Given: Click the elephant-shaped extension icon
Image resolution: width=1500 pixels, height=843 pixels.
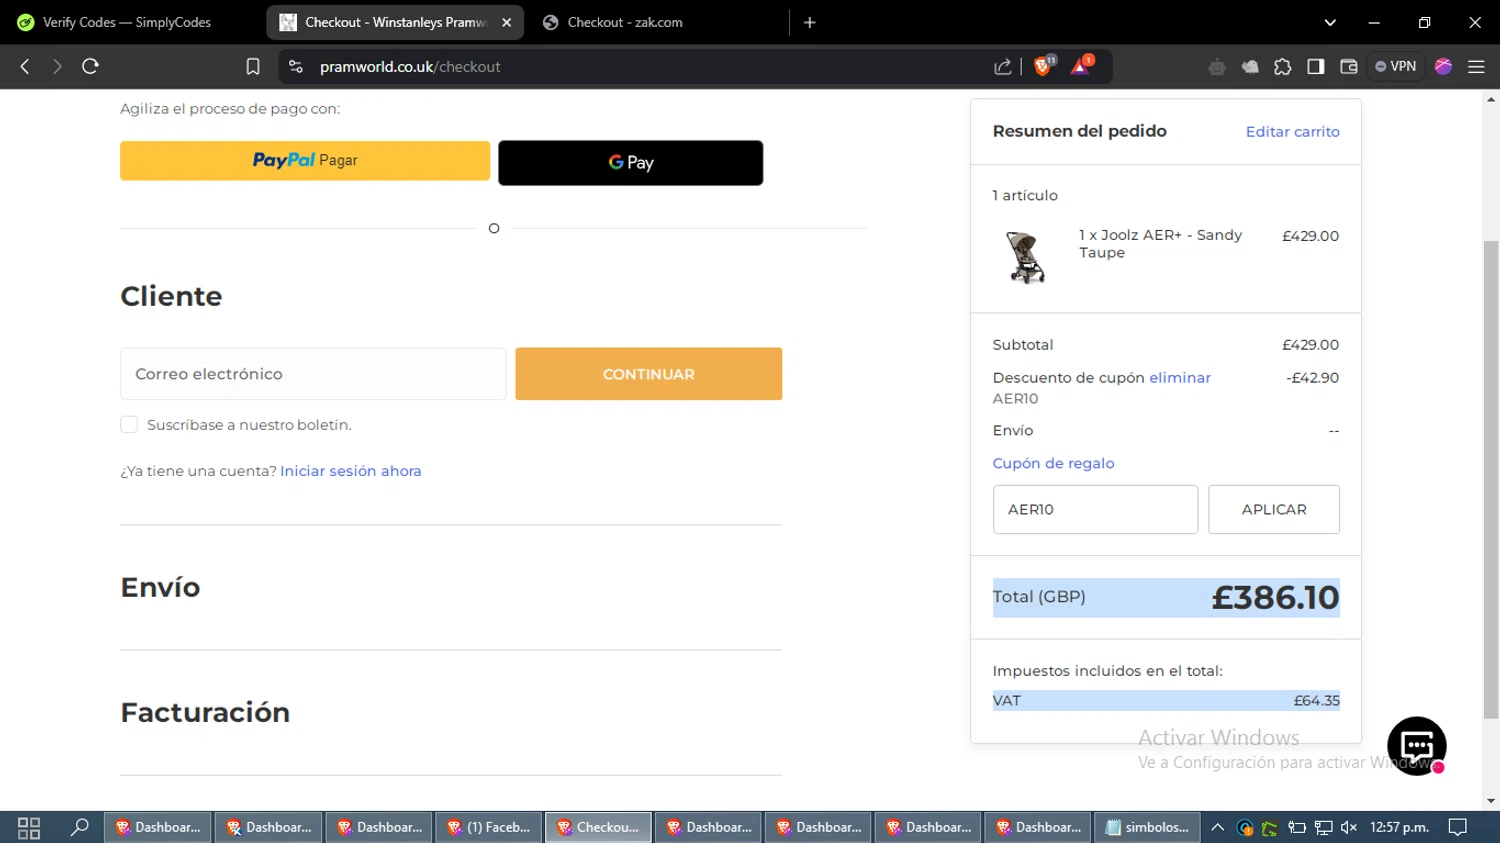Looking at the screenshot, I should click(1250, 67).
